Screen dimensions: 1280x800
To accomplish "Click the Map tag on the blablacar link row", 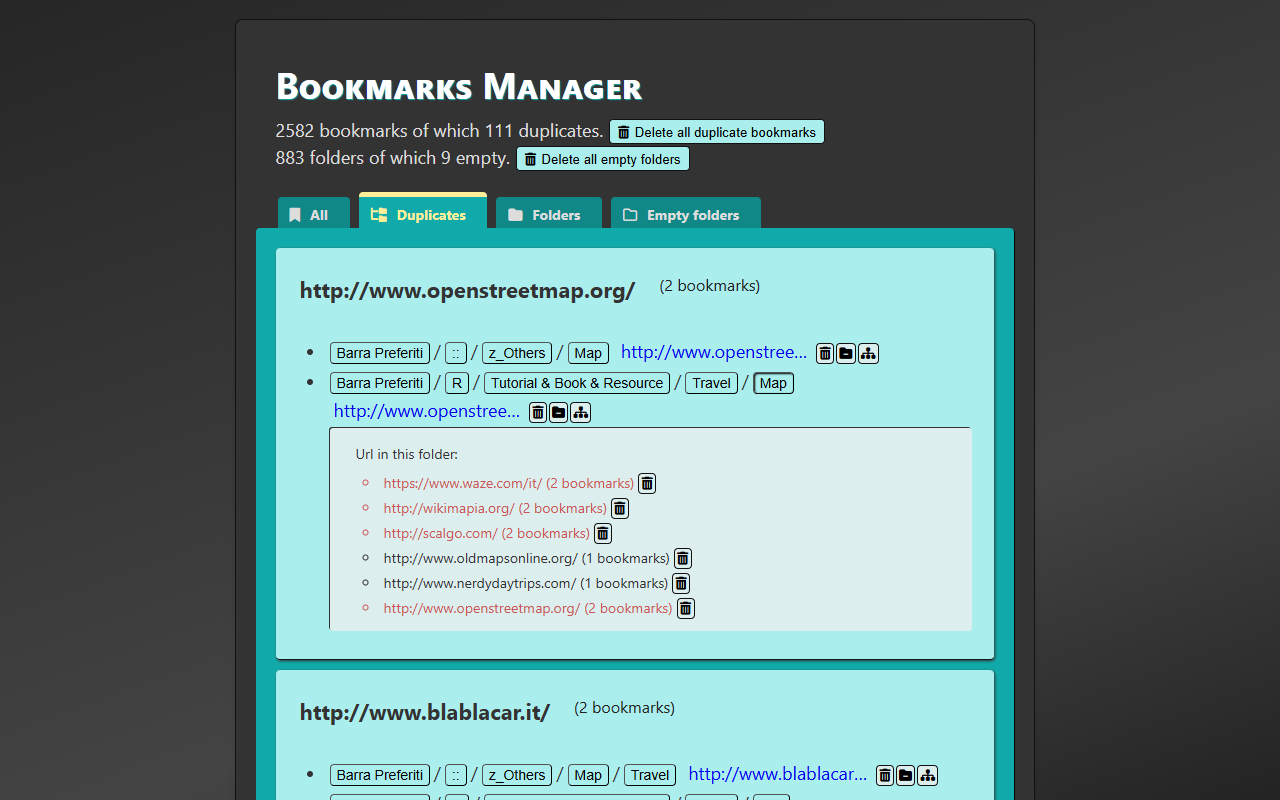I will pyautogui.click(x=588, y=775).
